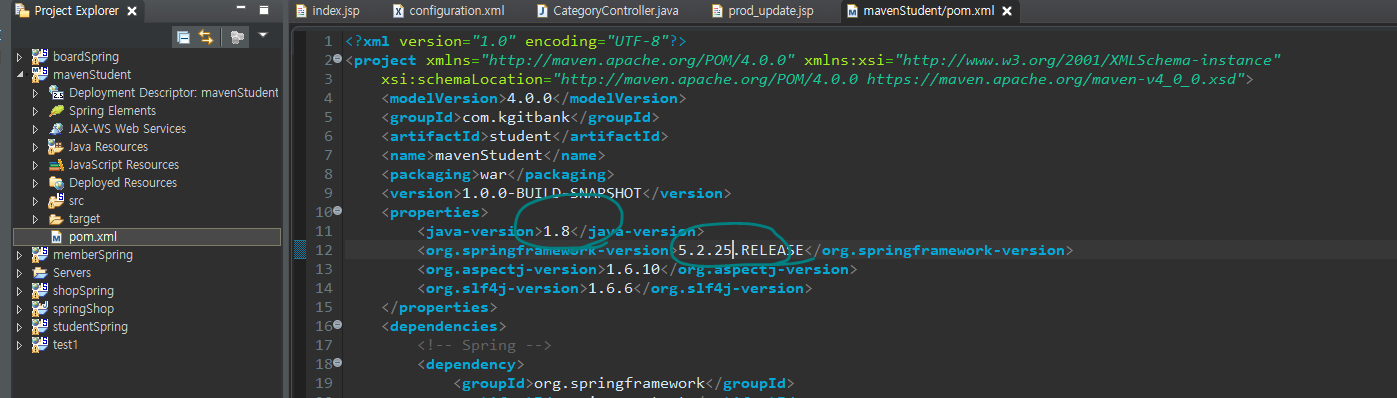Fold the project element at line 2
Screen dimensions: 1397x398
337,59
